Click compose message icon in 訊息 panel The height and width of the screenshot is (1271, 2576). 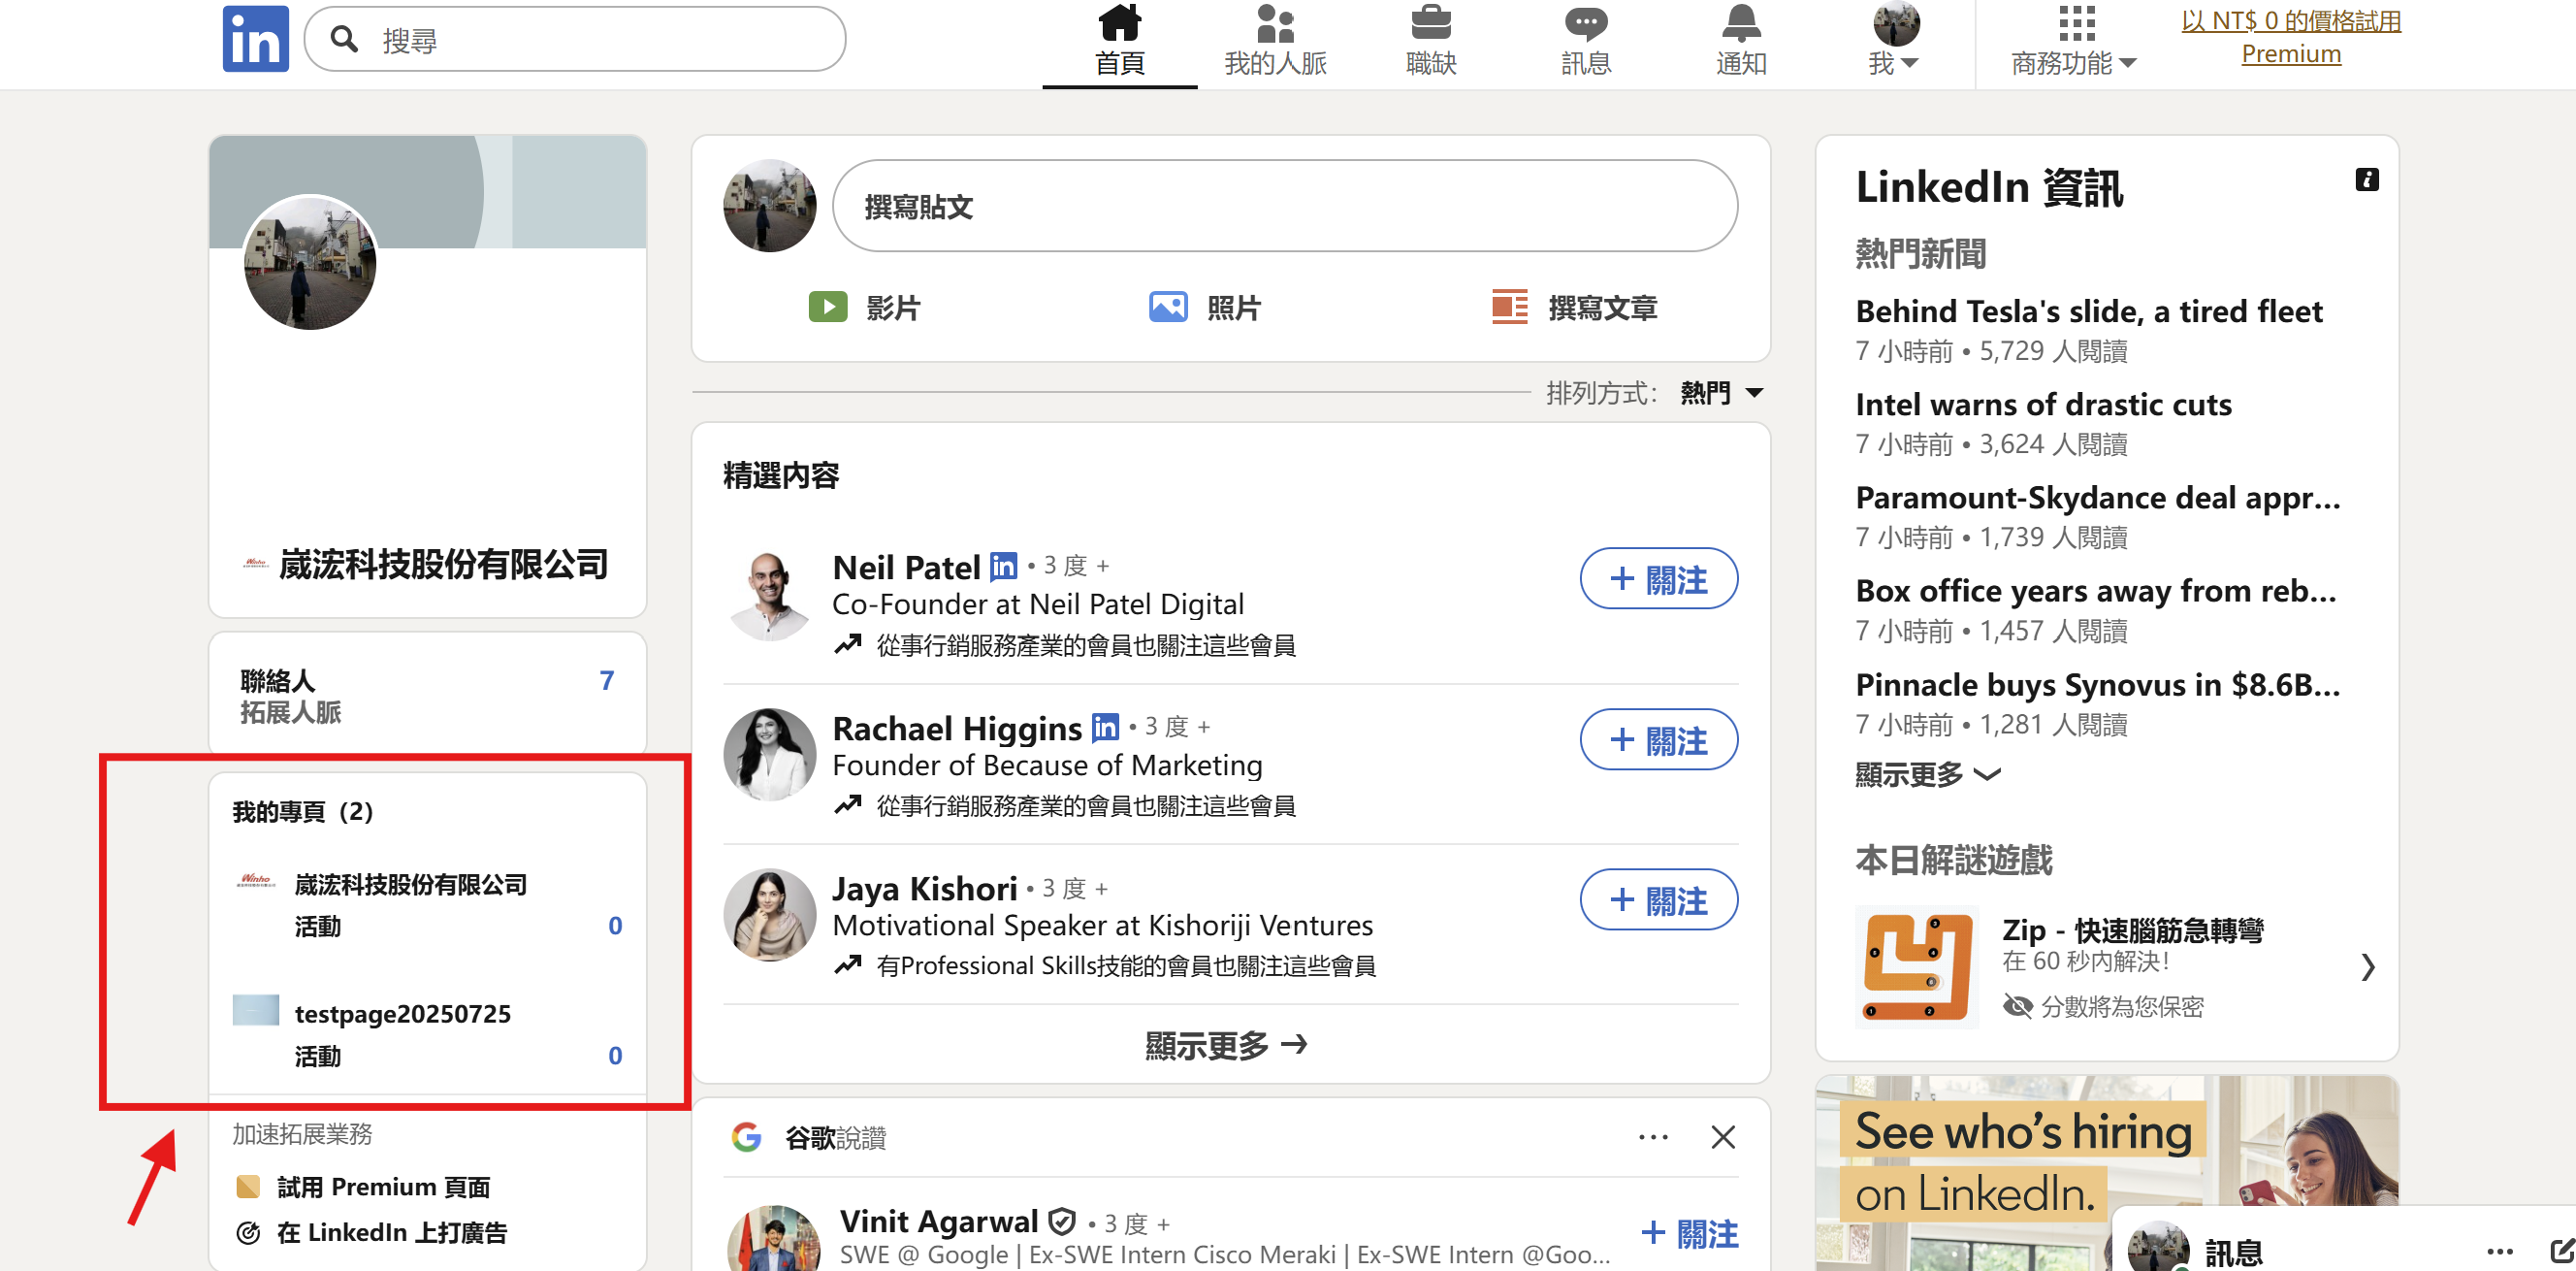pos(2561,1251)
